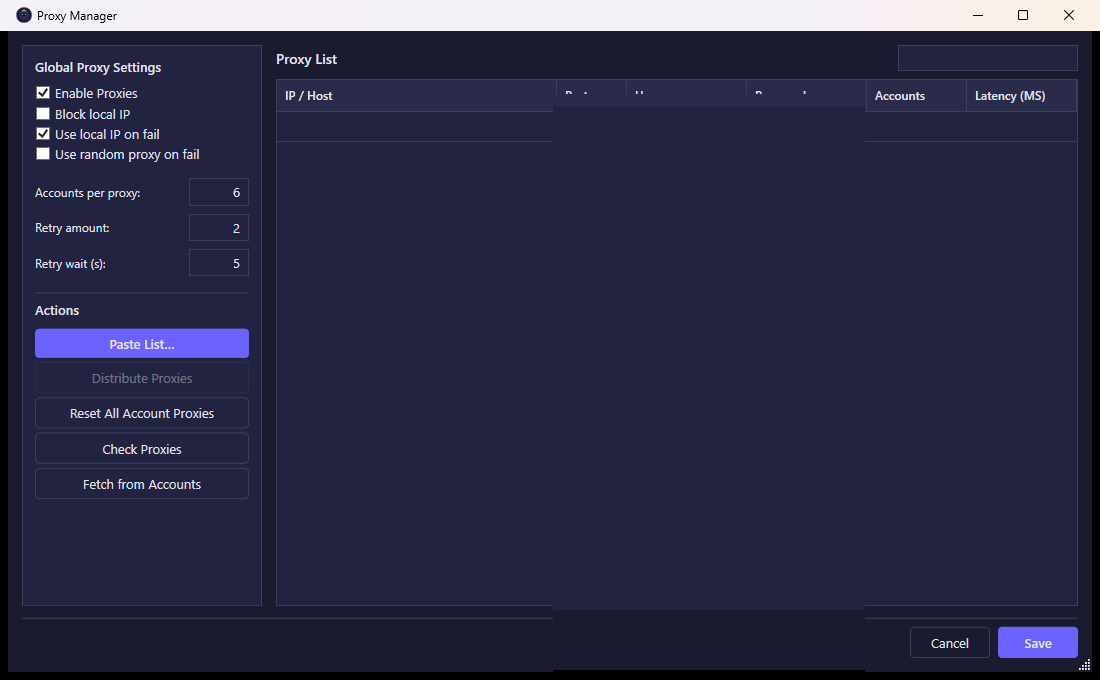Click the Proxy Manager app icon
1100x680 pixels.
[24, 15]
